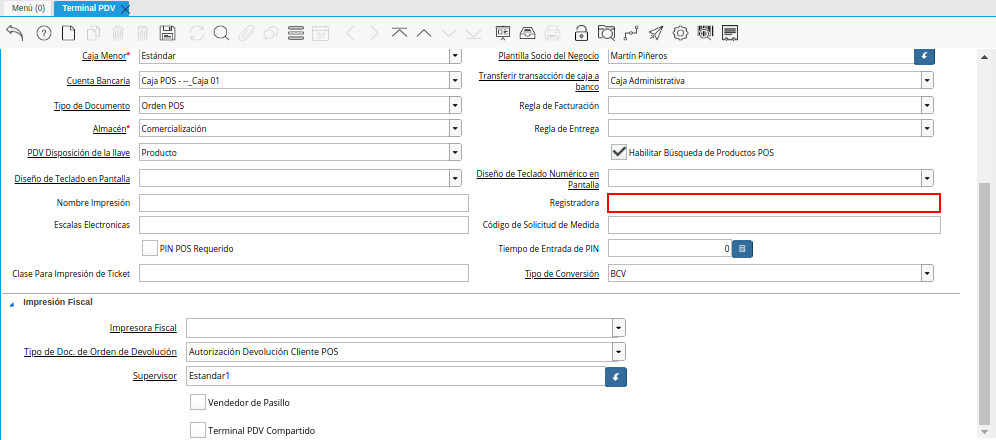Click the Registradora input field
The image size is (996, 440).
(x=774, y=203)
